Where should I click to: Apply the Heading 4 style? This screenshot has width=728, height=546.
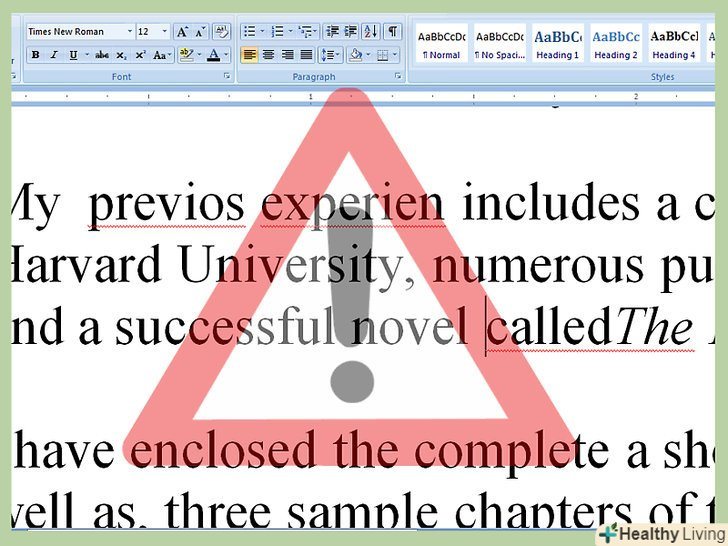pyautogui.click(x=674, y=44)
